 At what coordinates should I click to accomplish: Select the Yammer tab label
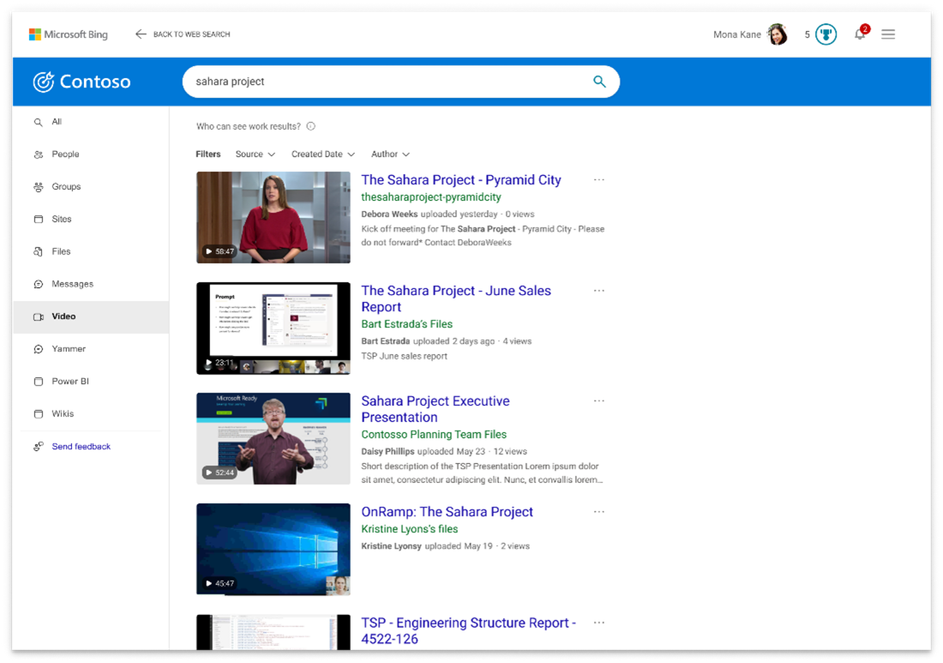69,349
